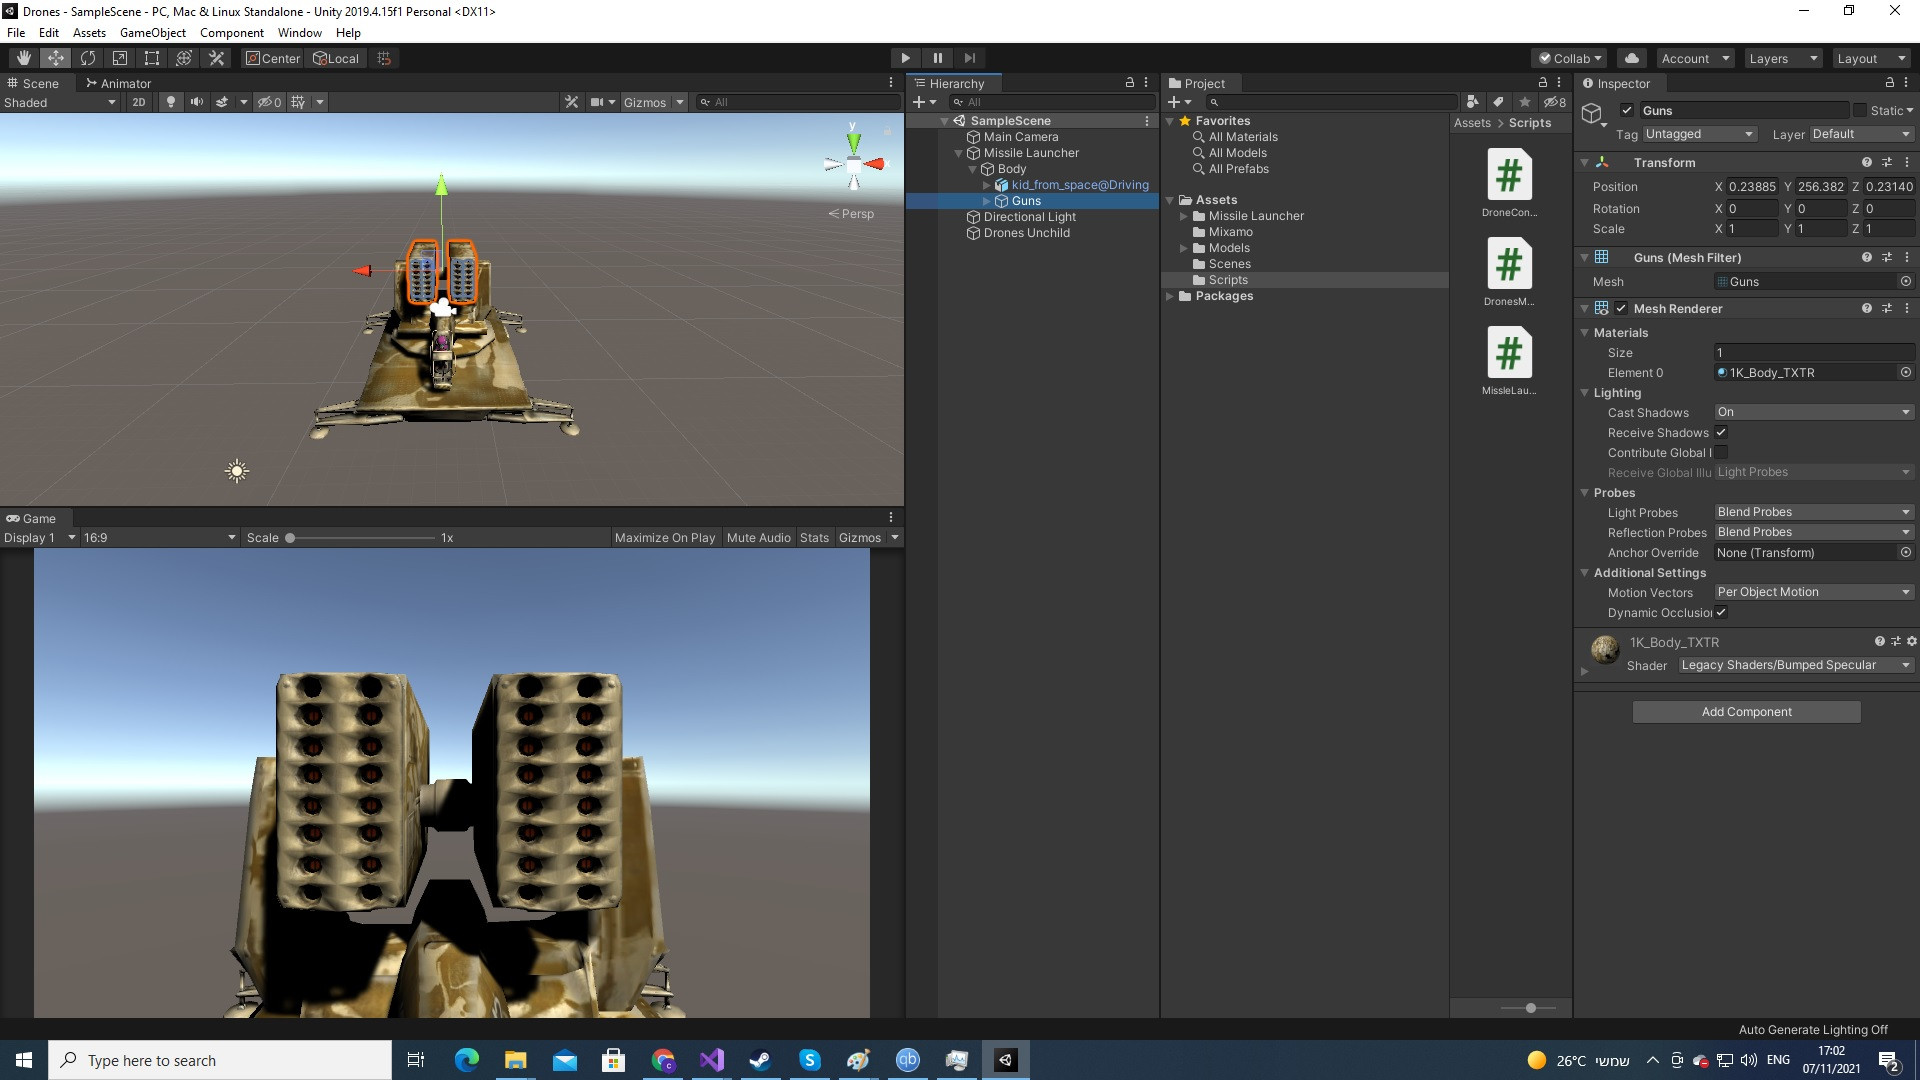Viewport: 1920px width, 1080px height.
Task: Open custom editor tools
Action: 216,58
